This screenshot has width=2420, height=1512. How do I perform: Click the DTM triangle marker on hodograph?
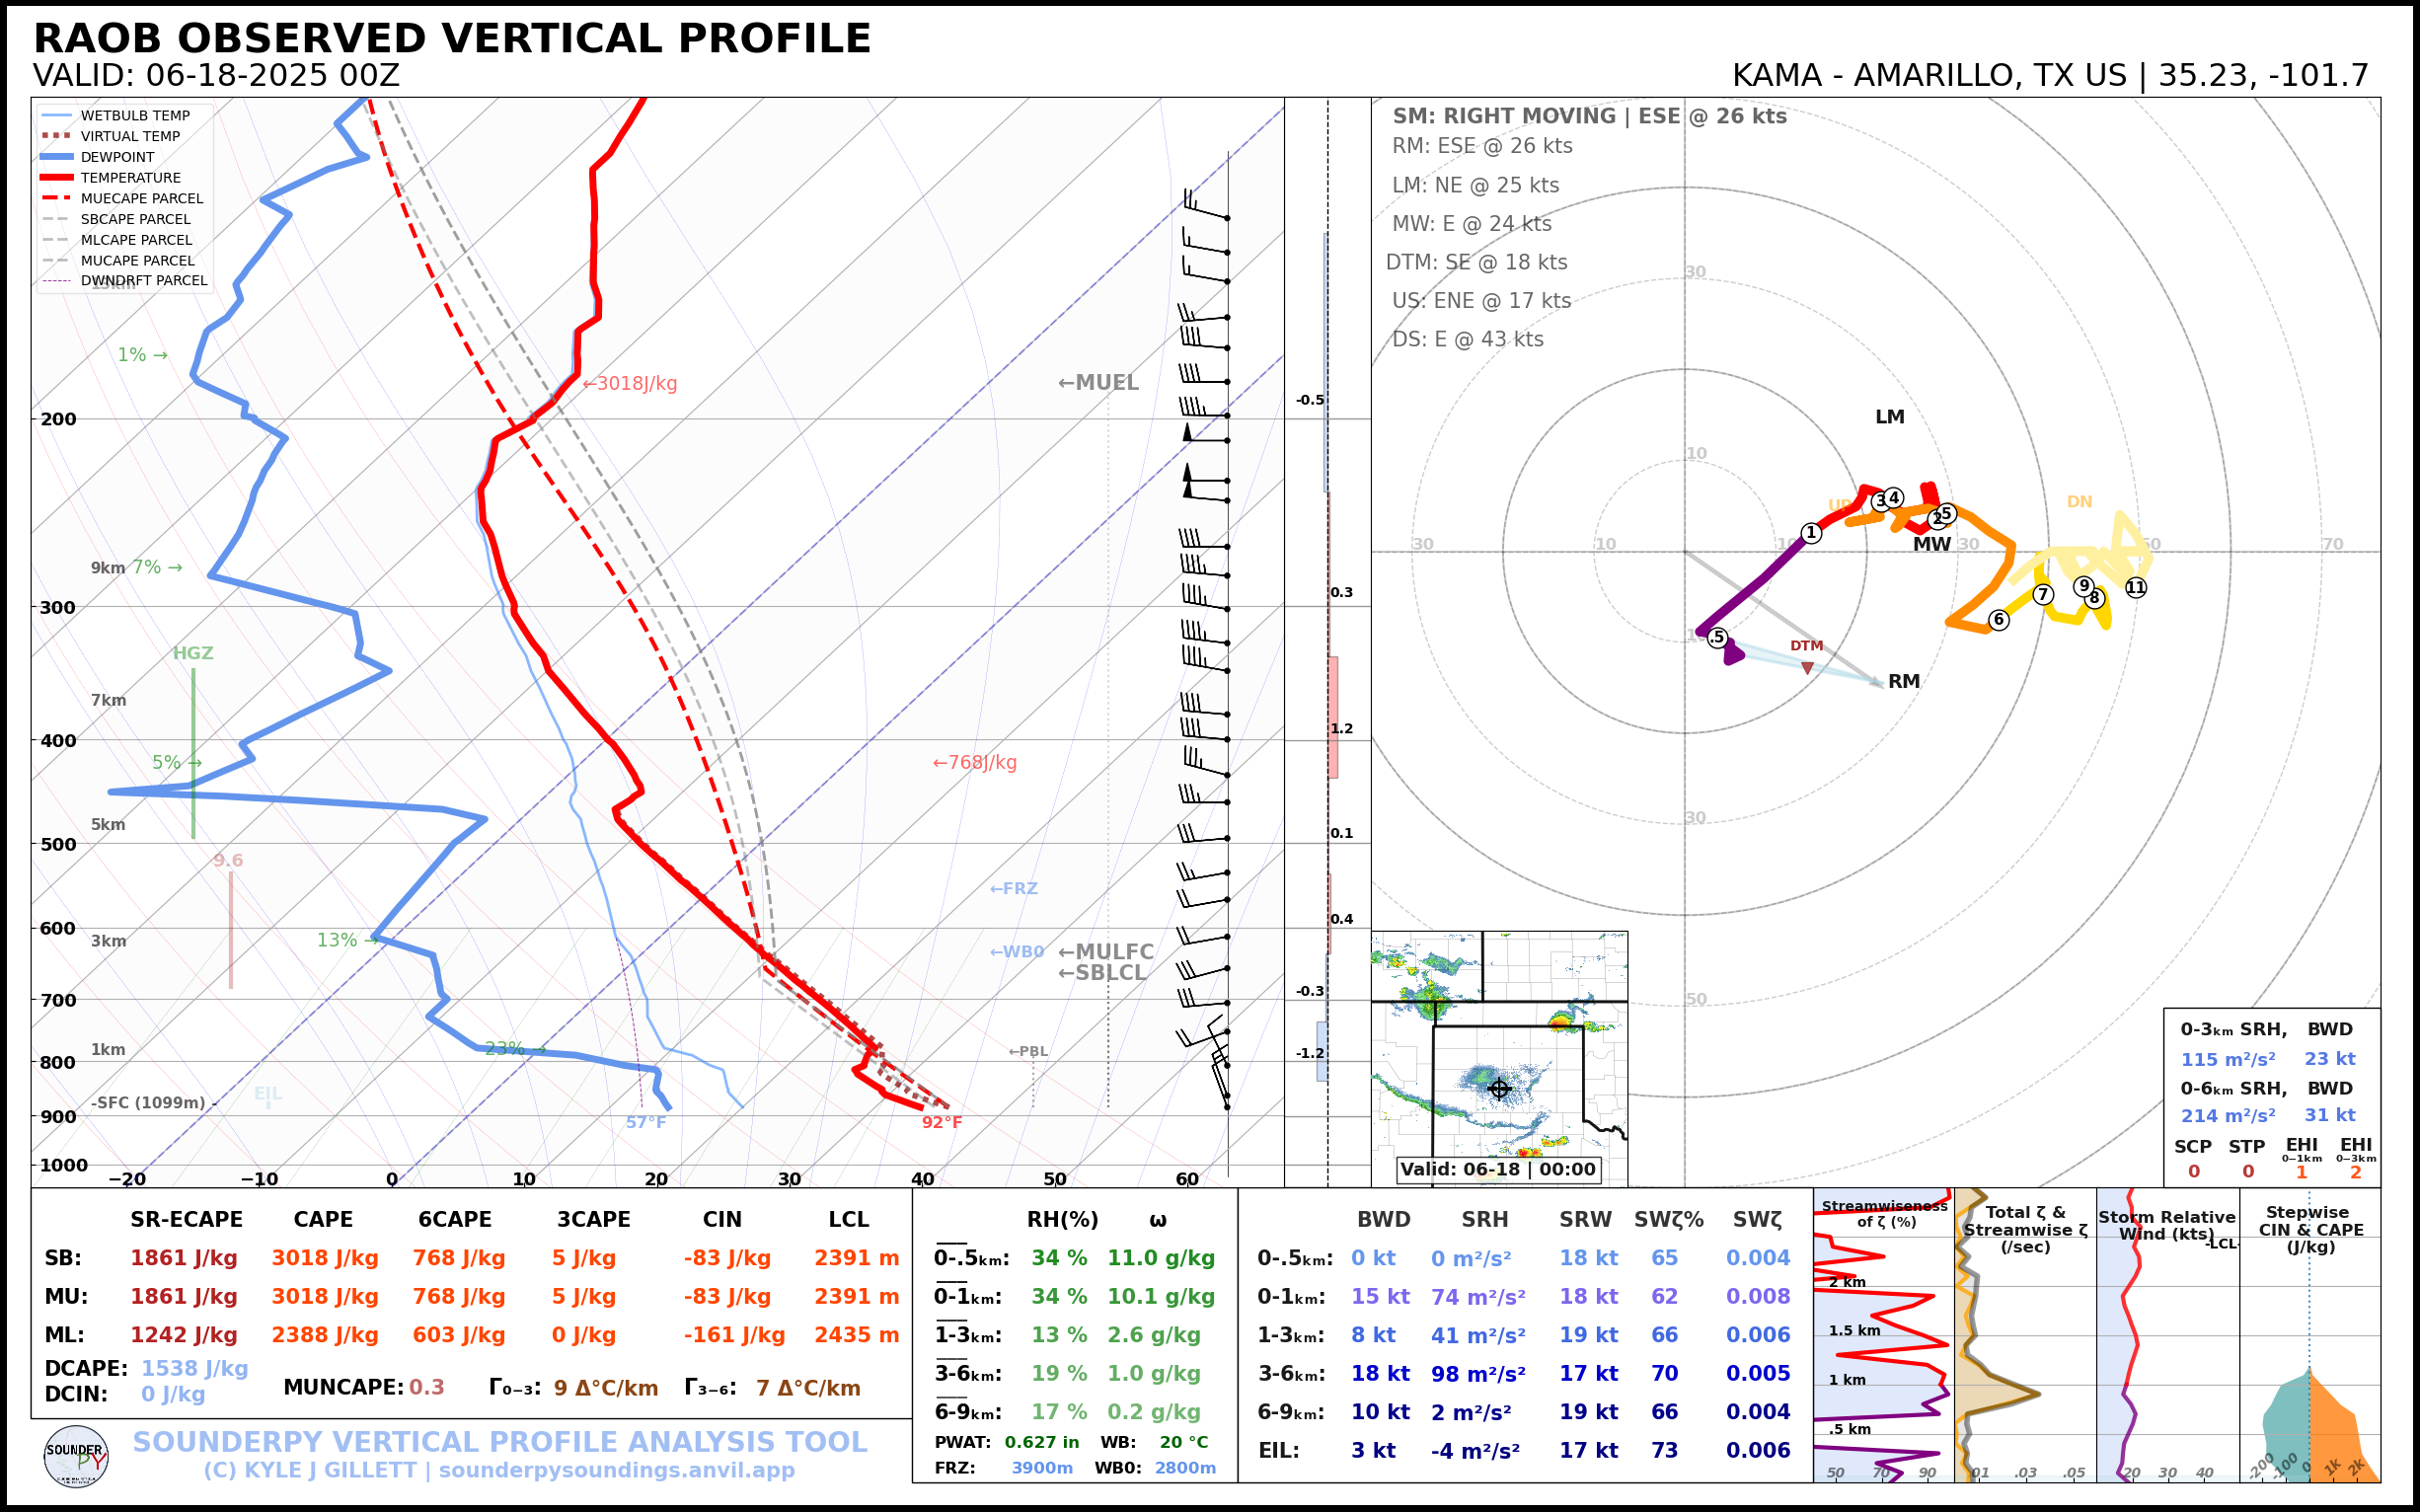1807,667
